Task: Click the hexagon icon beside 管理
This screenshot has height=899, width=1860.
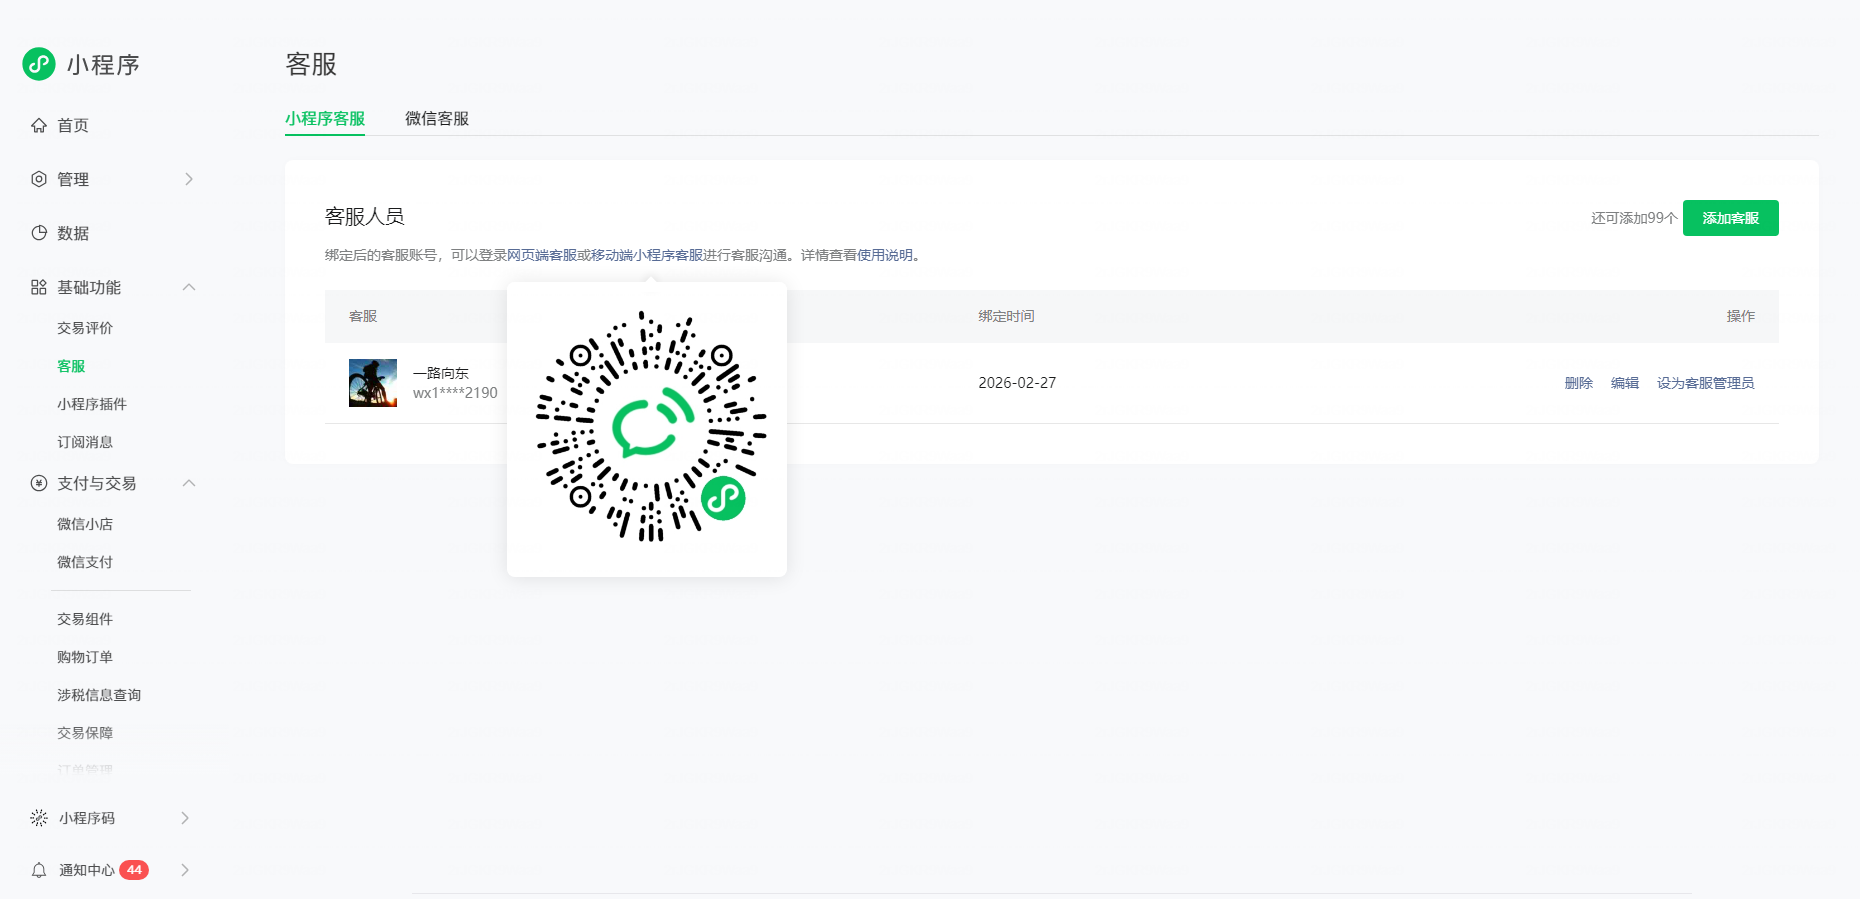Action: pyautogui.click(x=39, y=179)
